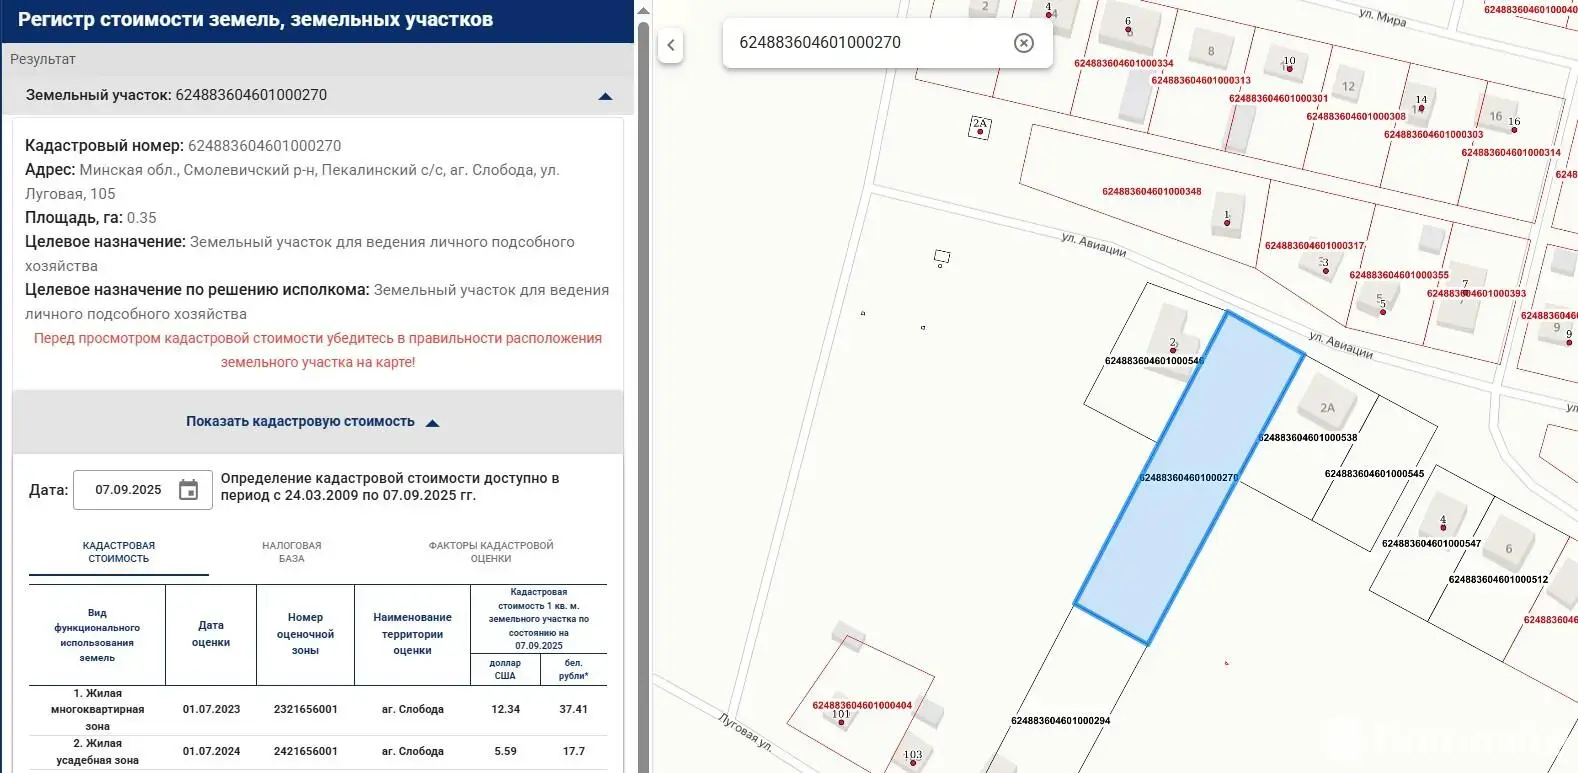Open Факторы кадастровой оценки tab
The width and height of the screenshot is (1578, 773).
(490, 552)
